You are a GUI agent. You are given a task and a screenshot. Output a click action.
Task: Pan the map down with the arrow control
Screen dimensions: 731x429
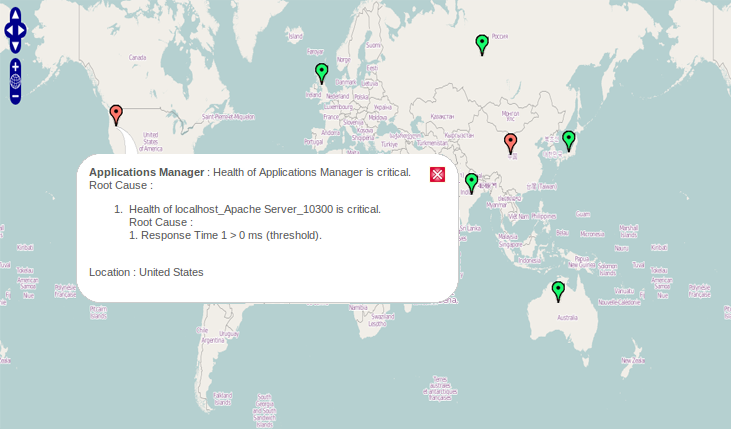(15, 46)
